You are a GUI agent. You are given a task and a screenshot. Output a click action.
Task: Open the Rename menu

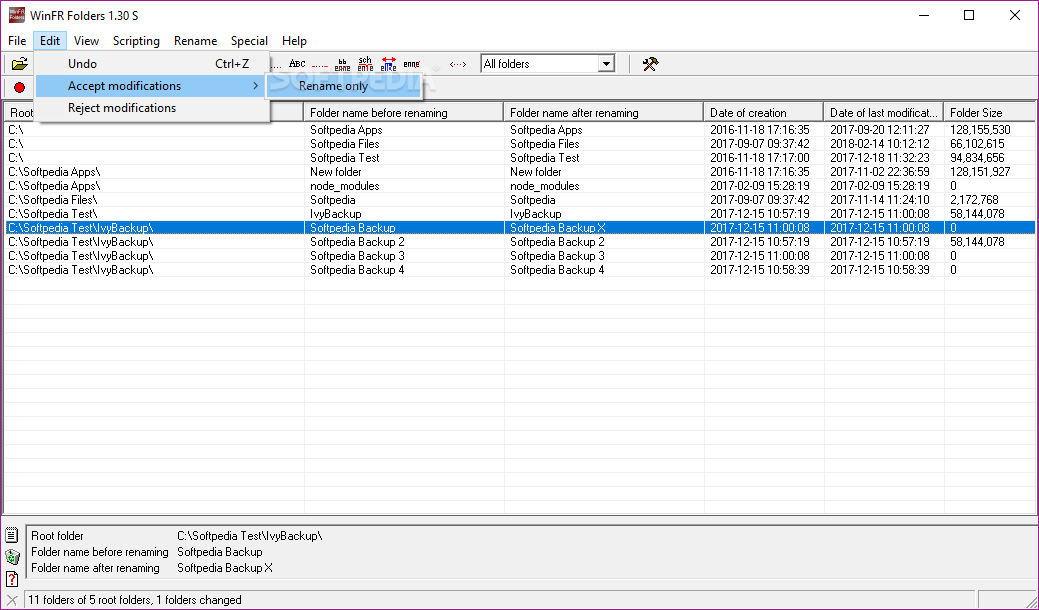click(195, 41)
